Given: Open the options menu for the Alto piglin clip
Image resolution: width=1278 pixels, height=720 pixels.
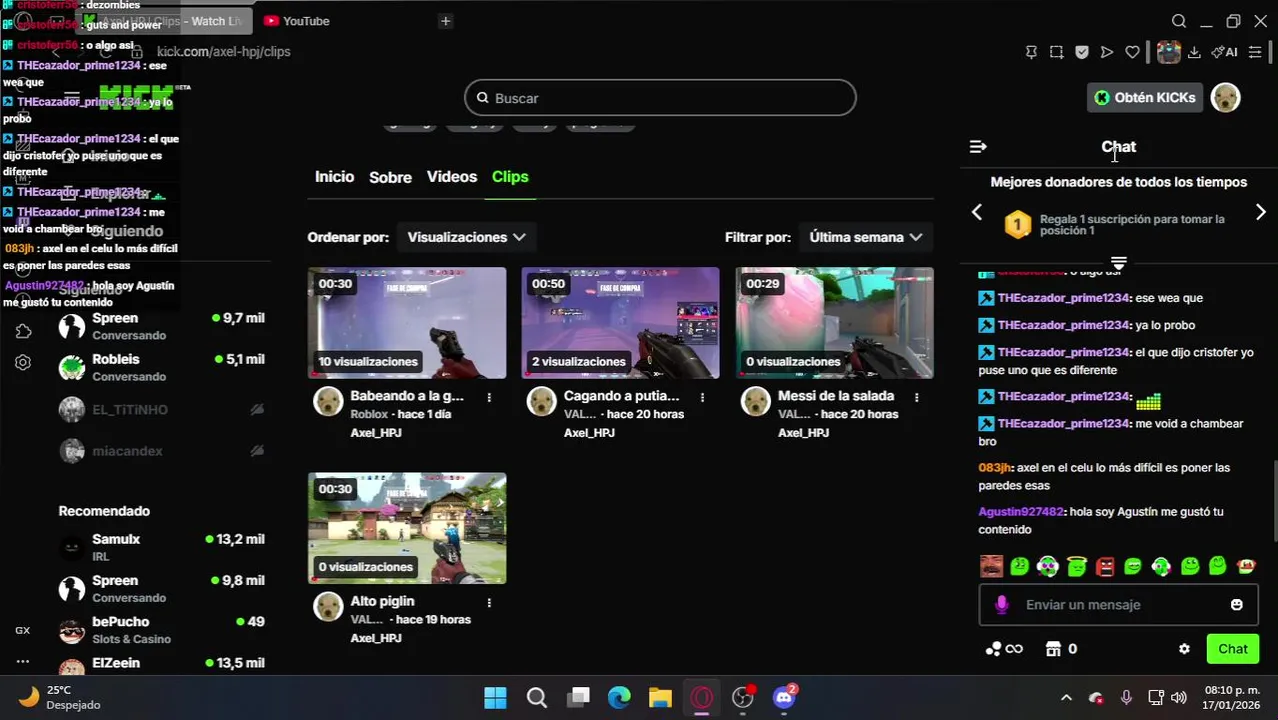Looking at the screenshot, I should click(x=489, y=602).
